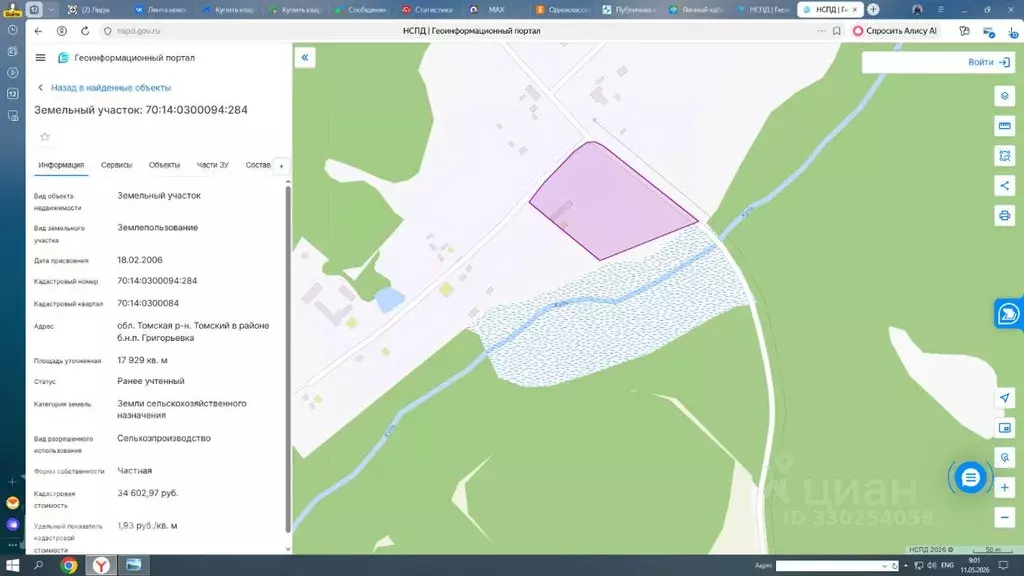Click the taskbar Адрес input field

(x=829, y=566)
